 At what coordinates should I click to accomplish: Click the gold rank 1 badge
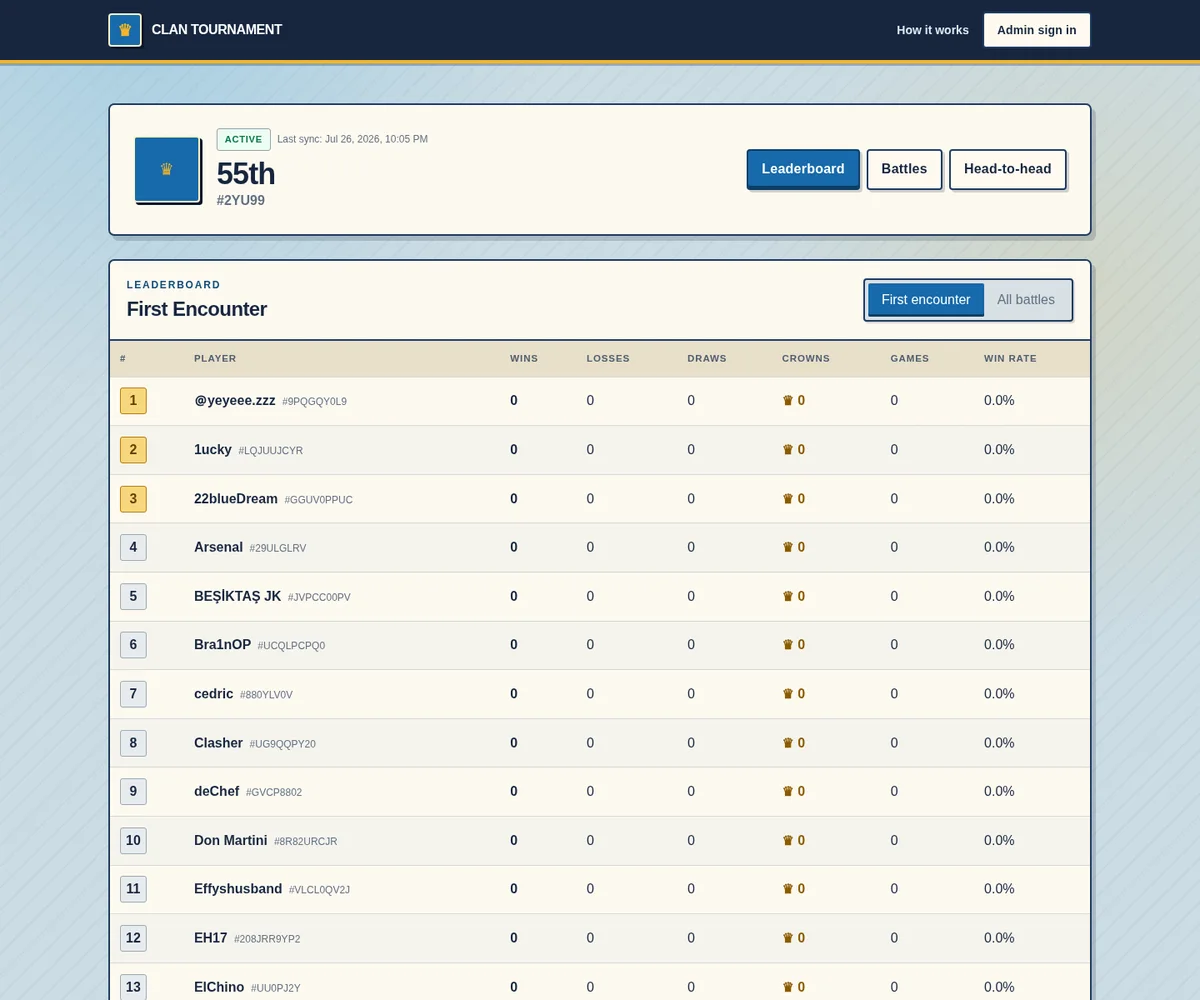(133, 401)
